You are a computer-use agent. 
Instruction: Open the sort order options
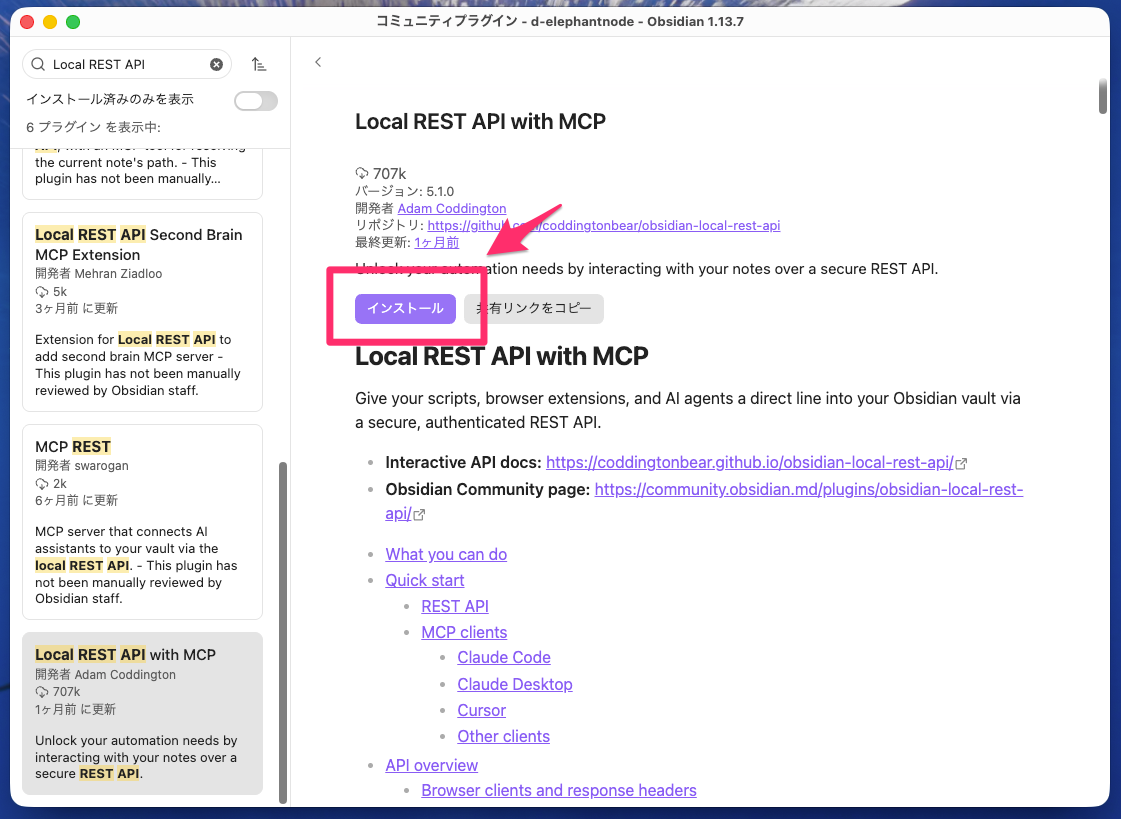(259, 64)
